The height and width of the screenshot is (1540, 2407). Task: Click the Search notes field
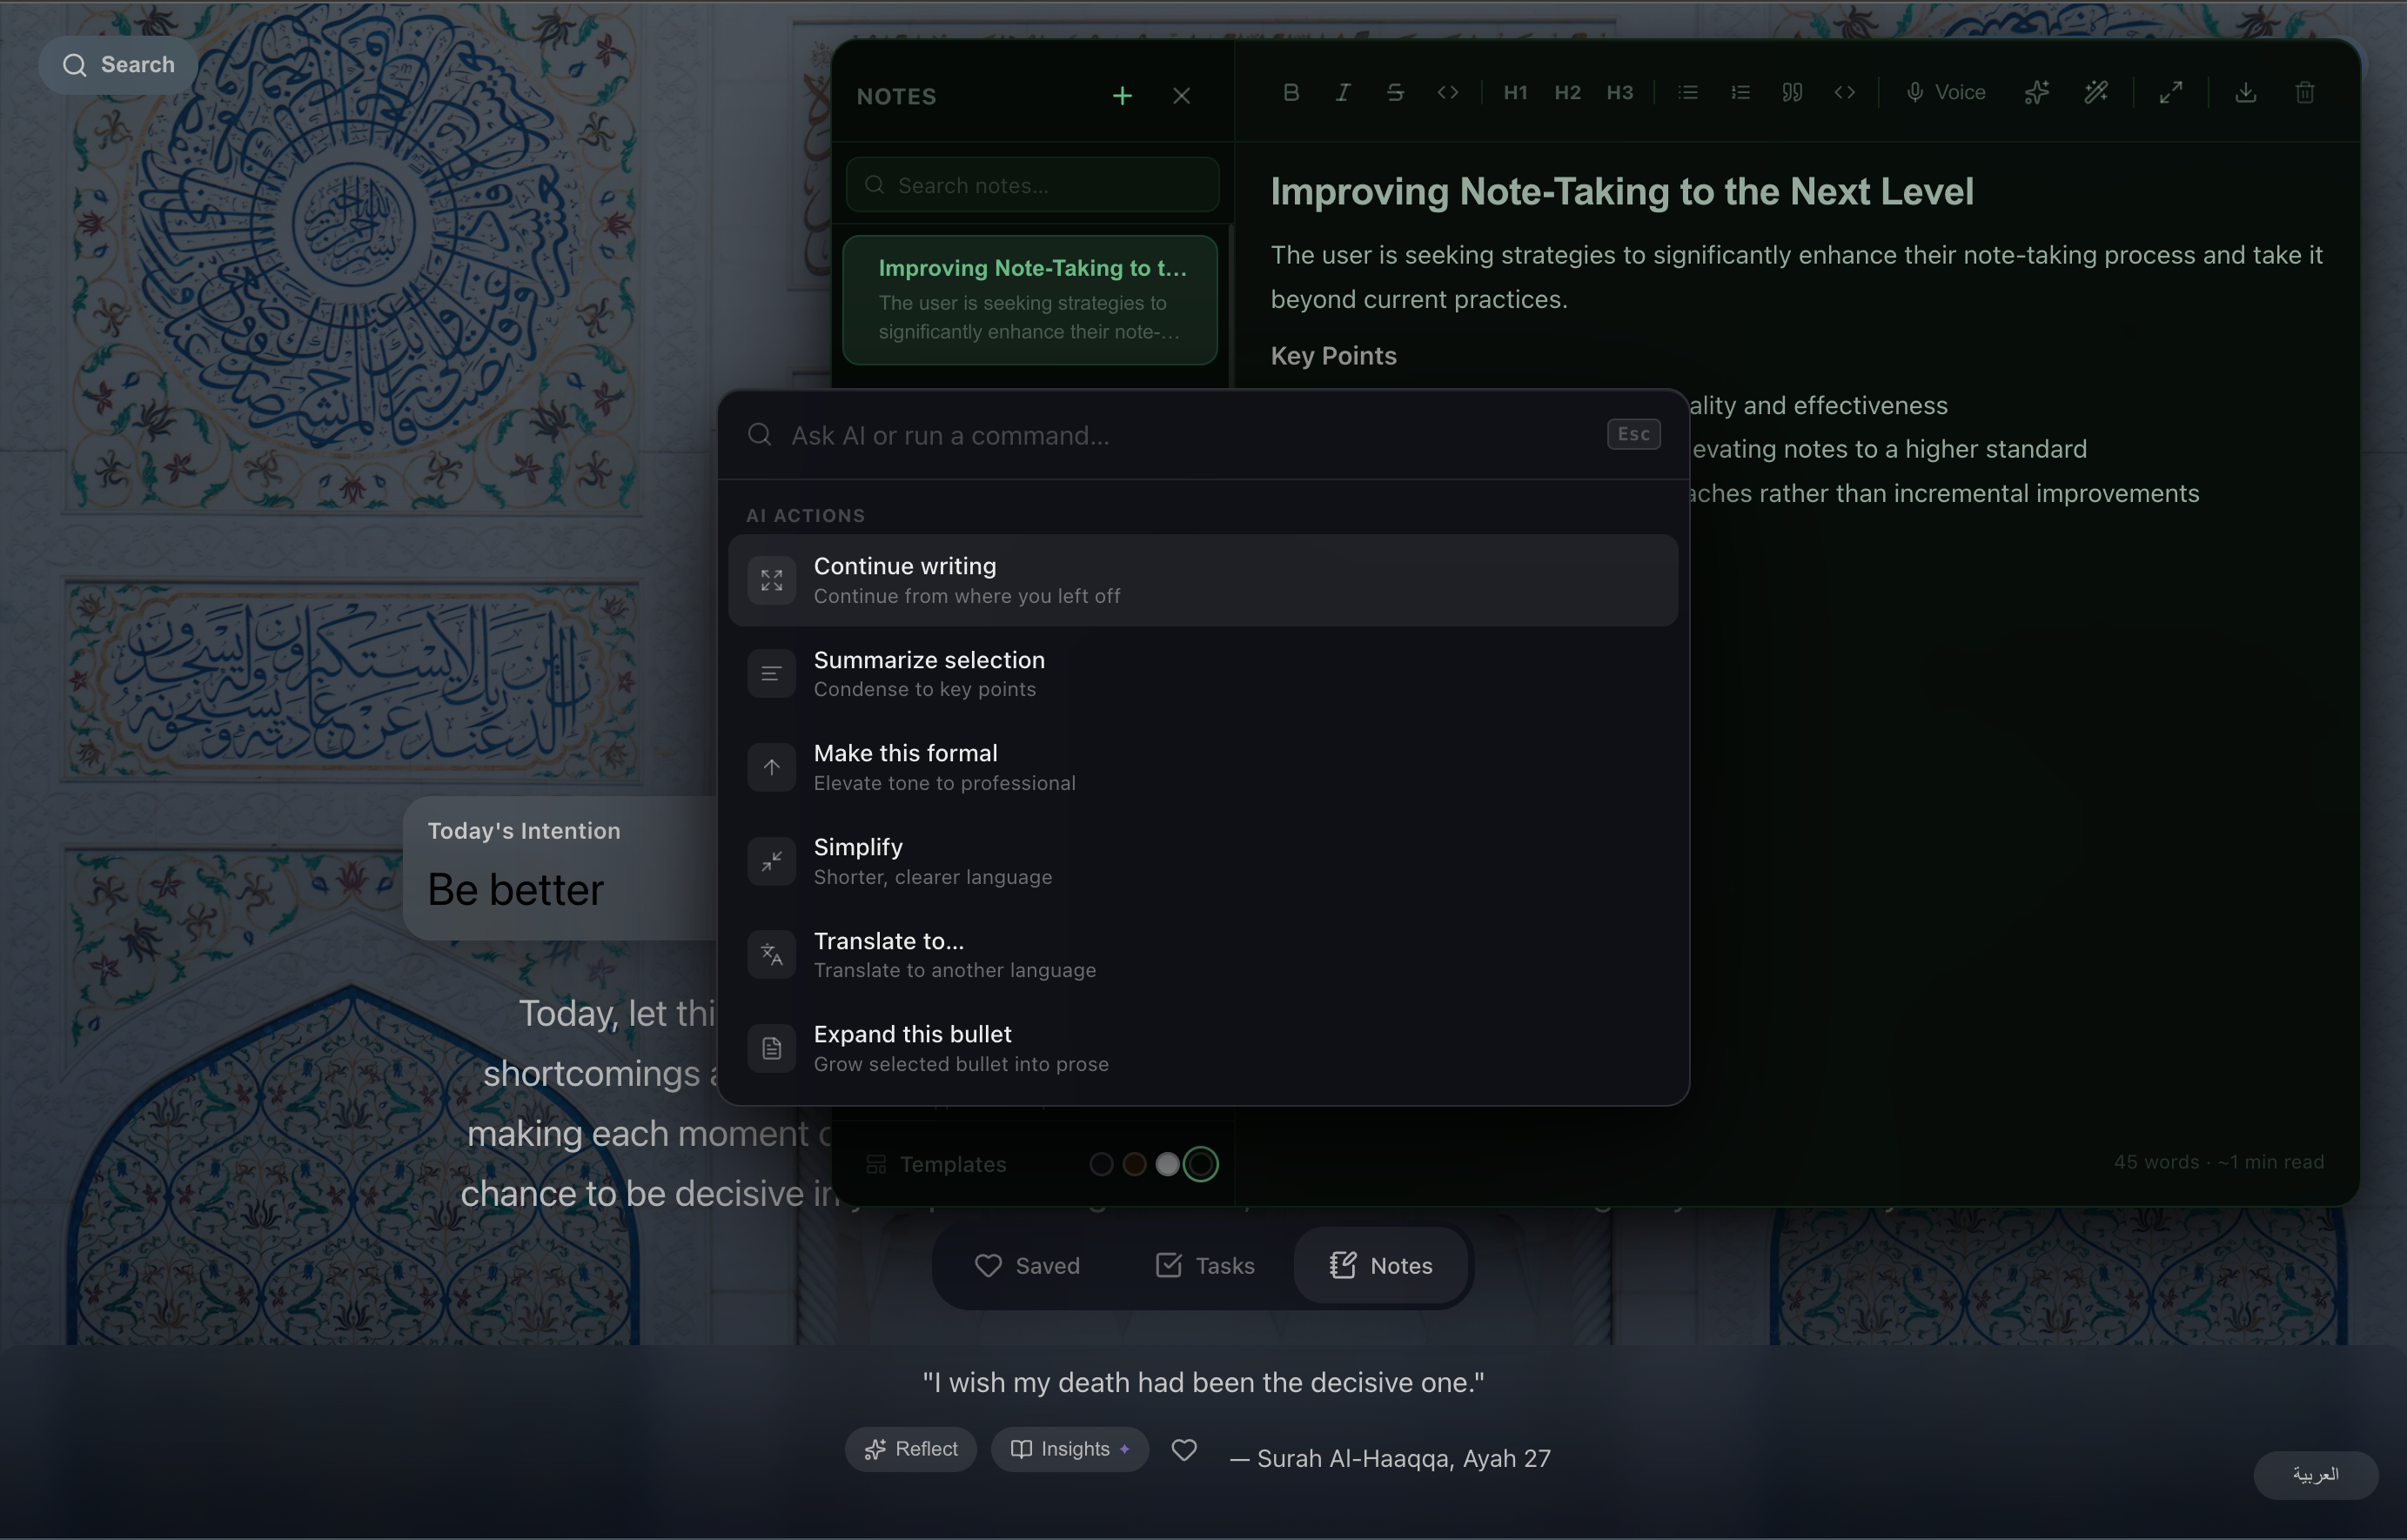point(1032,185)
